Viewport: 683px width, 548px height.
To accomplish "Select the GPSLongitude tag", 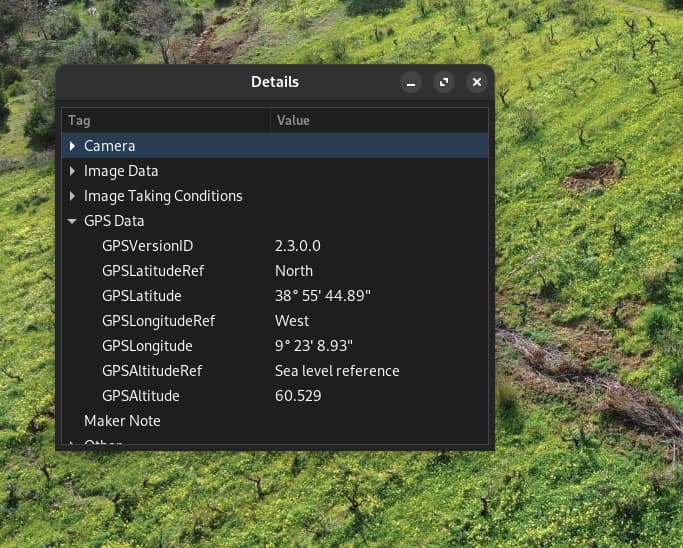I will [147, 346].
